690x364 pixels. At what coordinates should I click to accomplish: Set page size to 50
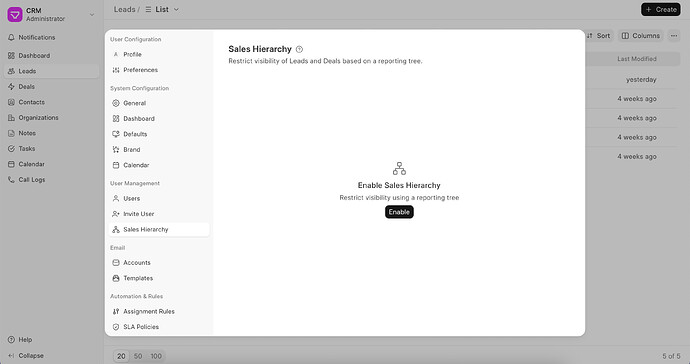138,356
